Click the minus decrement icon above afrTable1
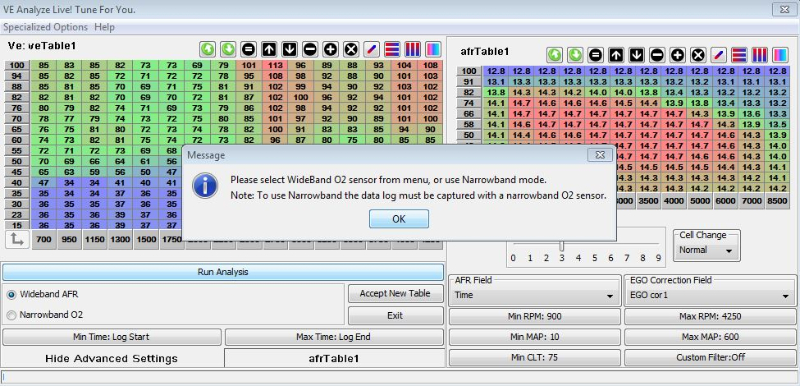The width and height of the screenshot is (800, 386). tap(658, 55)
